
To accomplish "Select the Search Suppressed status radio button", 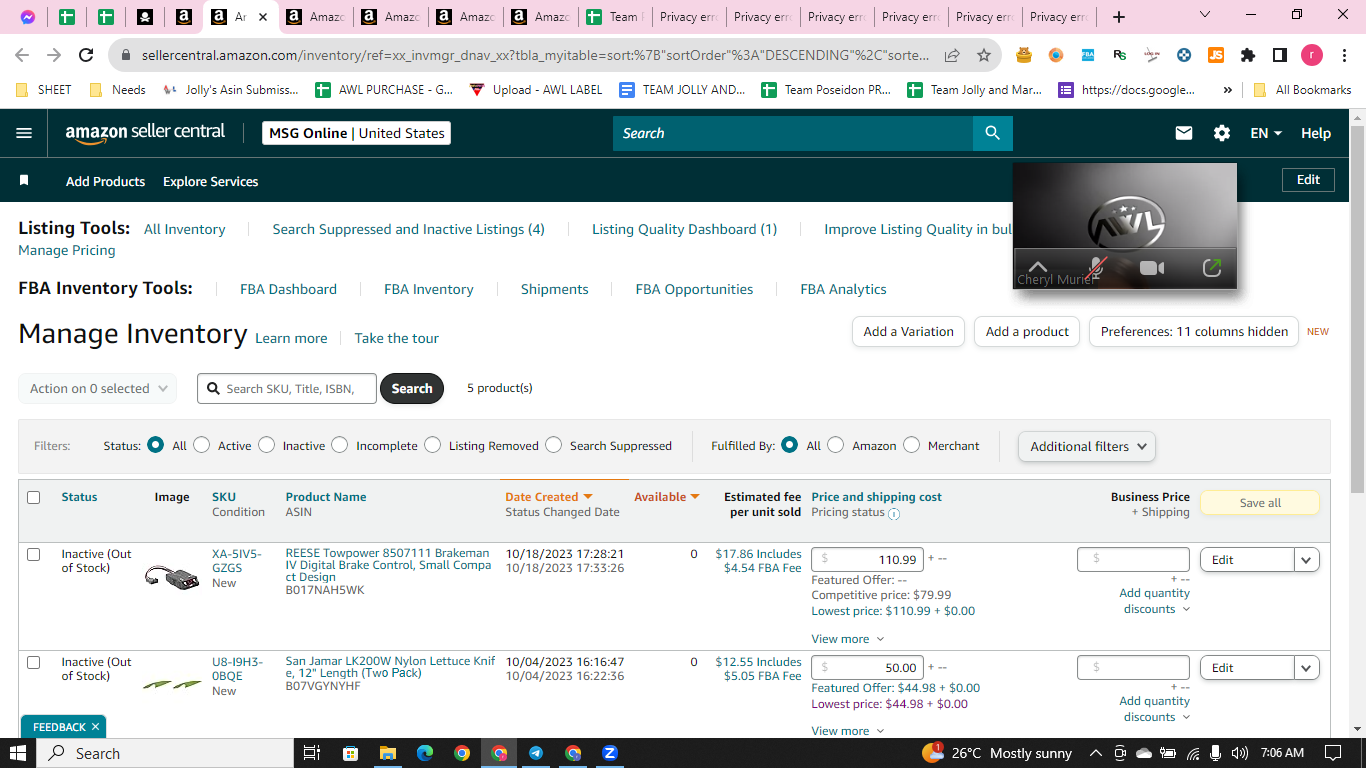I will [x=553, y=445].
